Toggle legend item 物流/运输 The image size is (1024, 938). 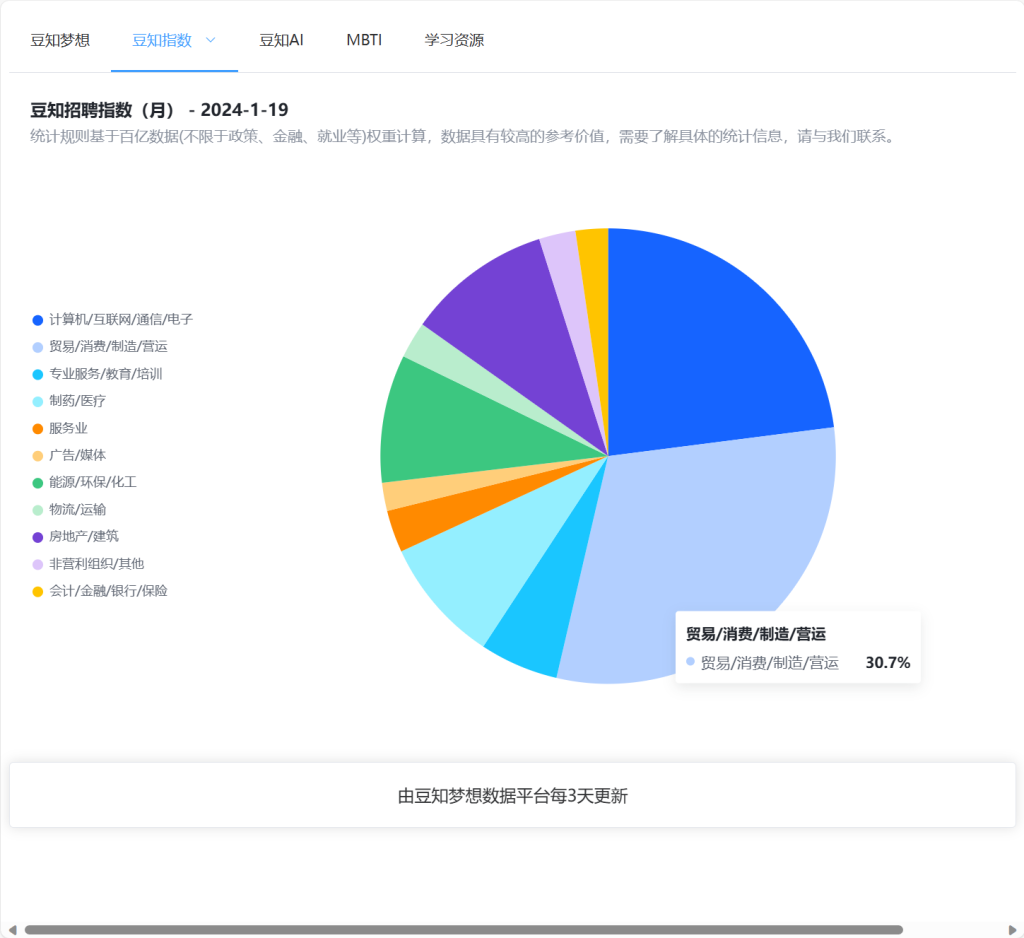tap(69, 509)
